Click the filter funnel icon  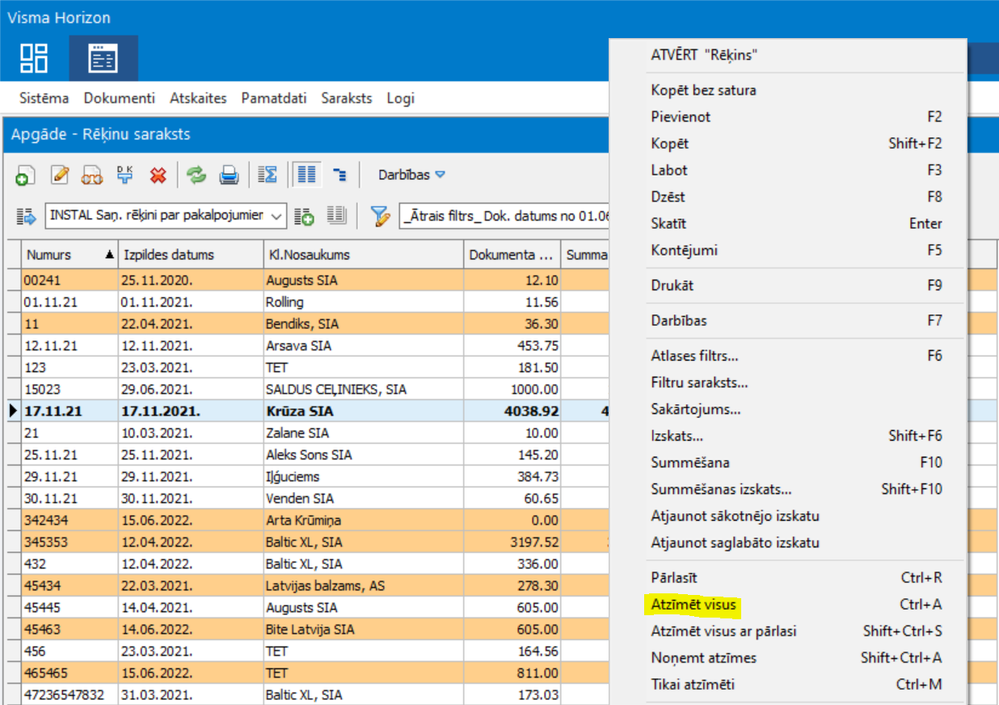(379, 216)
